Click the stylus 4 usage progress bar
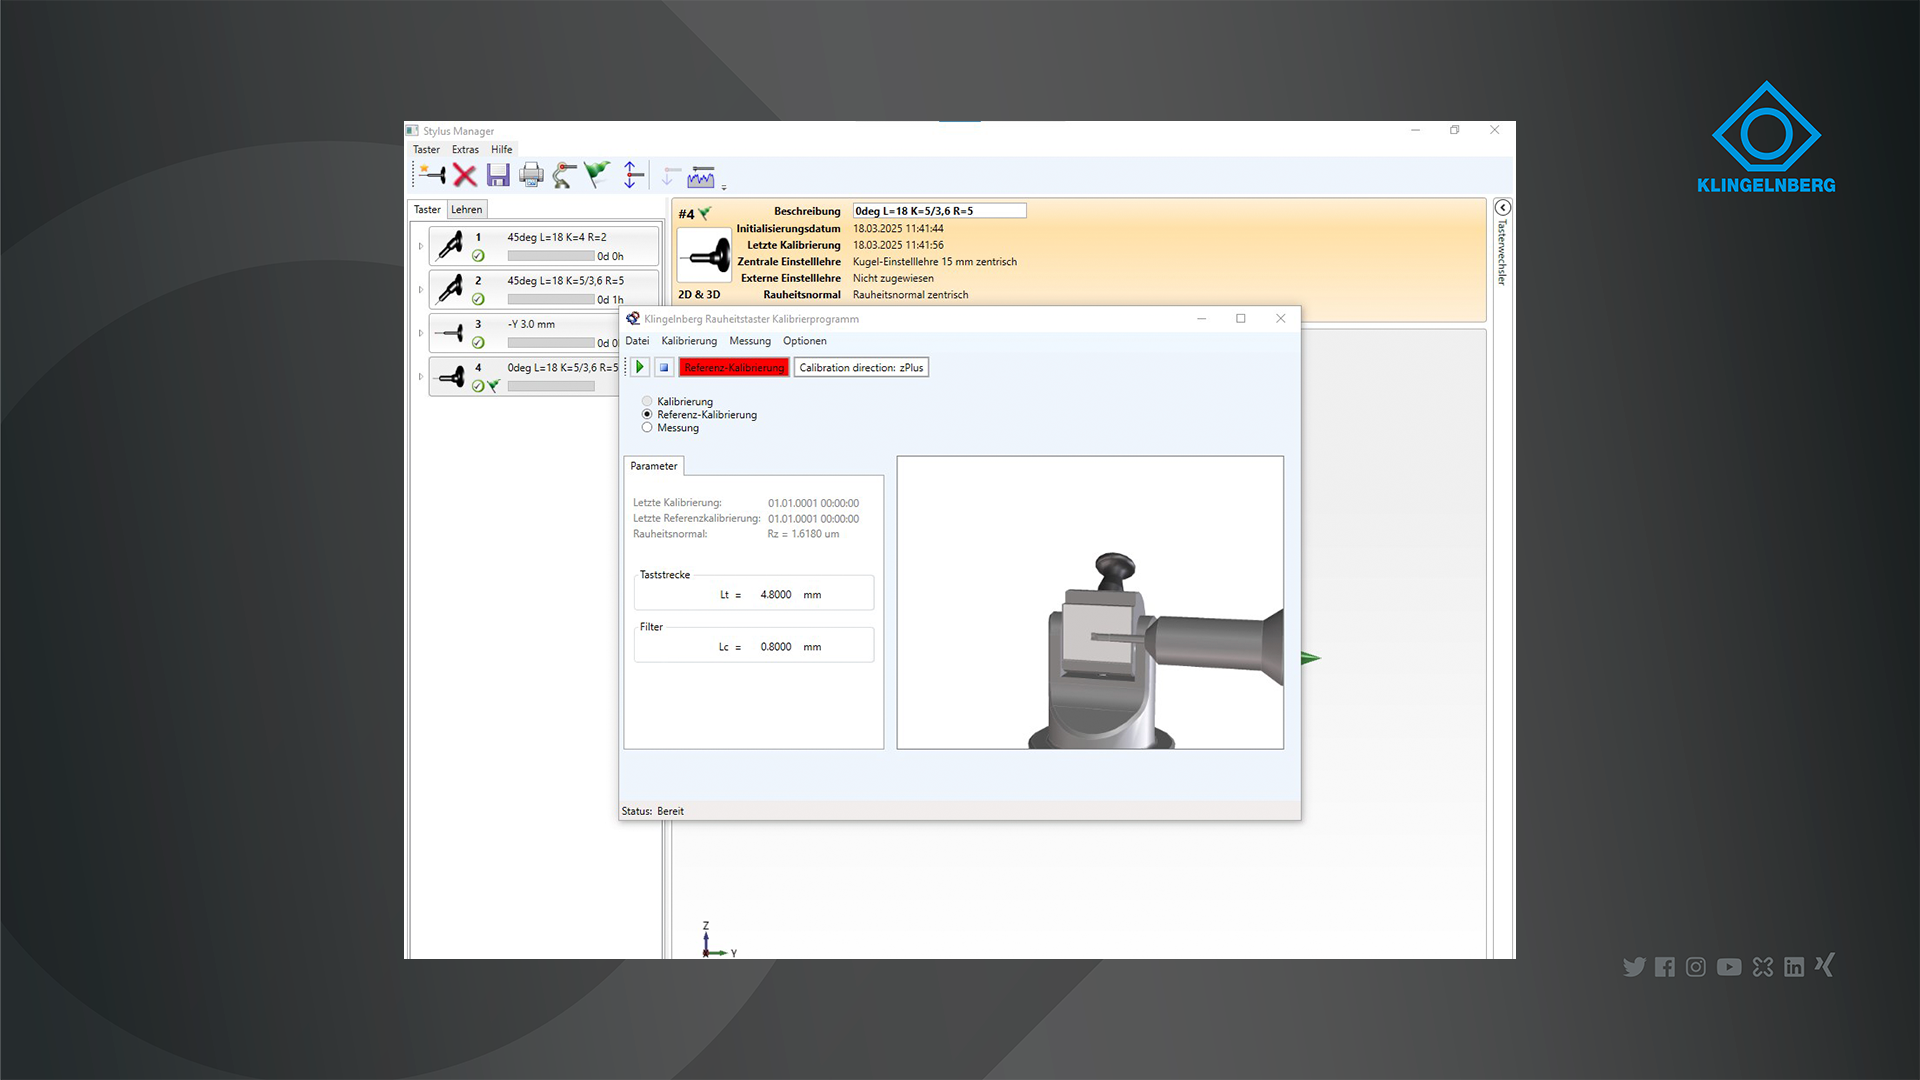 551,386
